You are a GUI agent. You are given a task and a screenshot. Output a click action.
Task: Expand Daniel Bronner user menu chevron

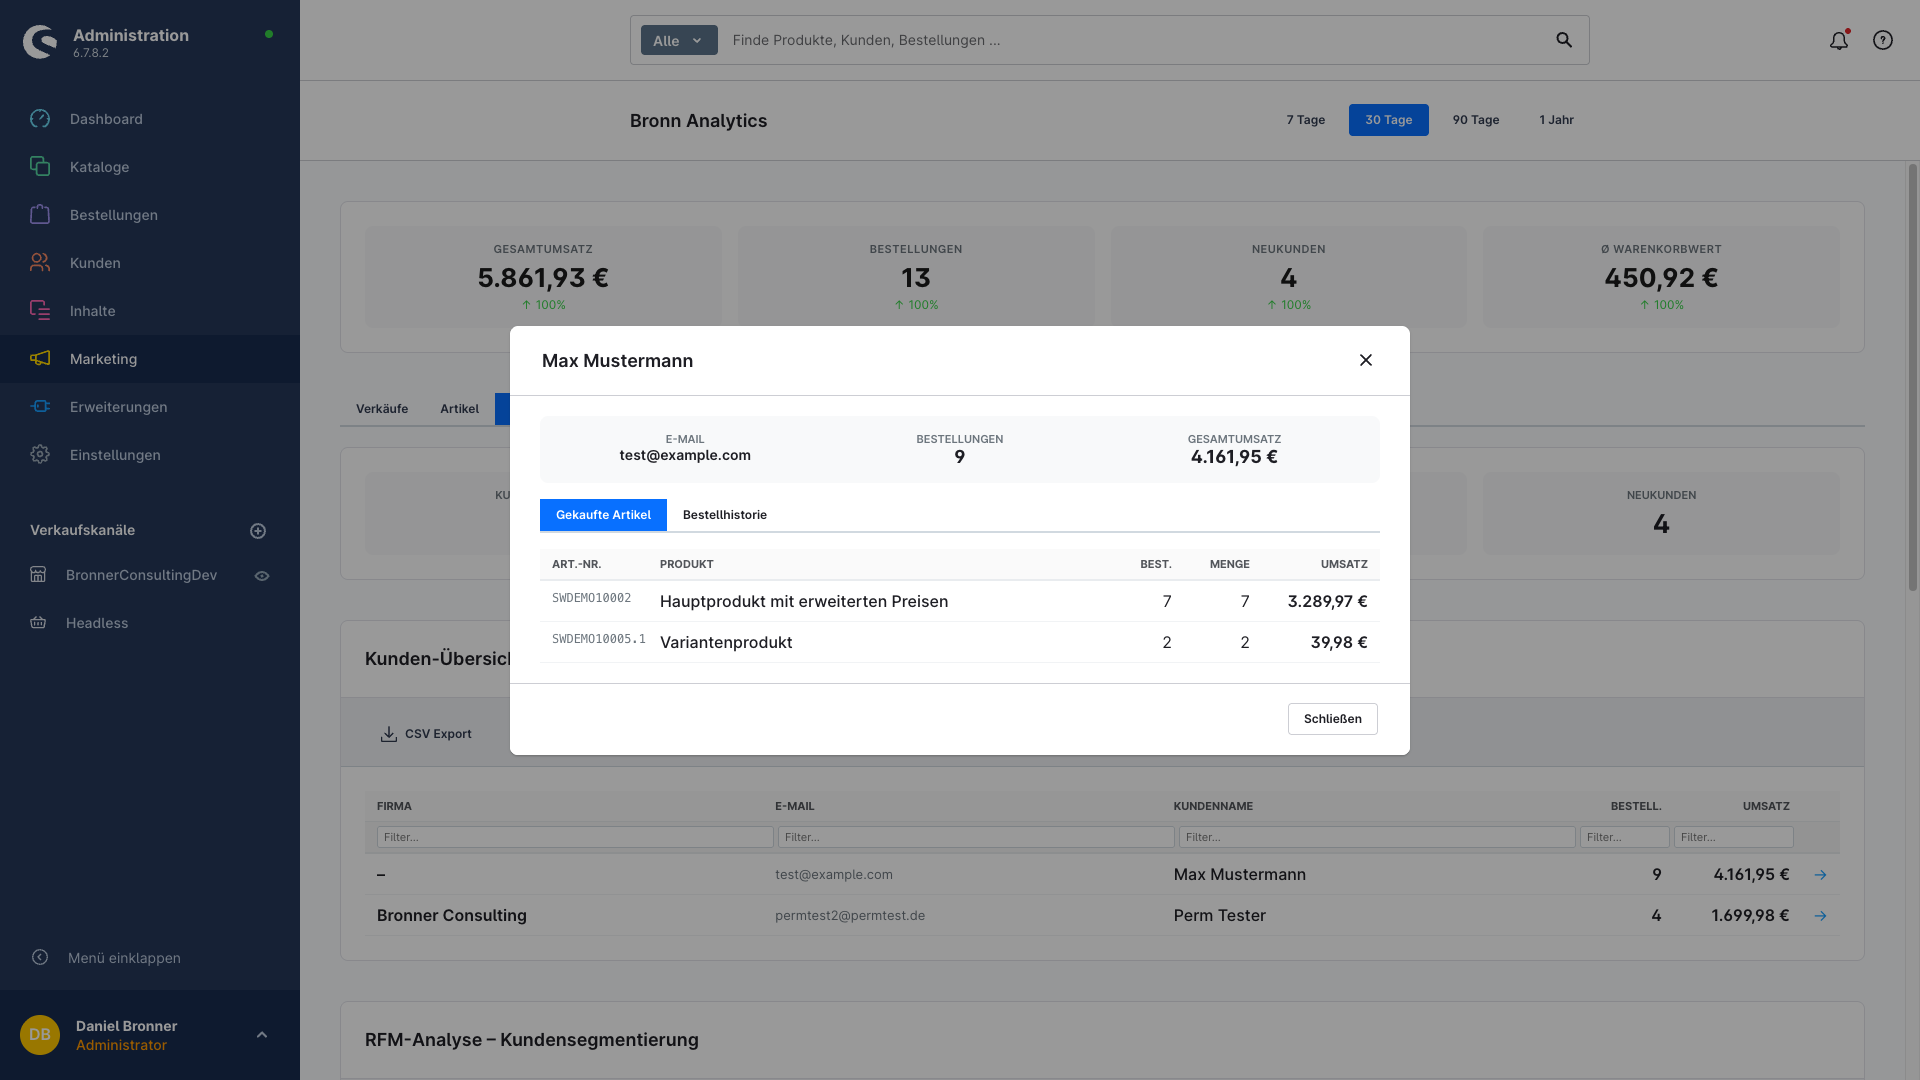coord(262,1035)
